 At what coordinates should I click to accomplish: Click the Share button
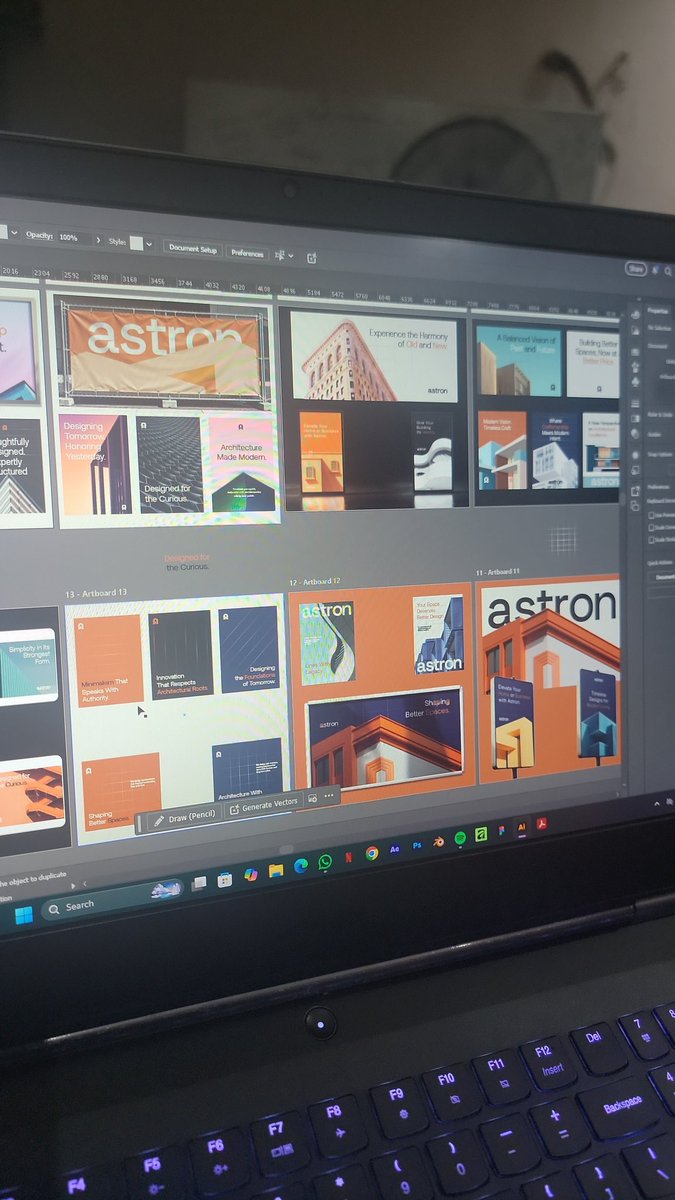pos(636,269)
